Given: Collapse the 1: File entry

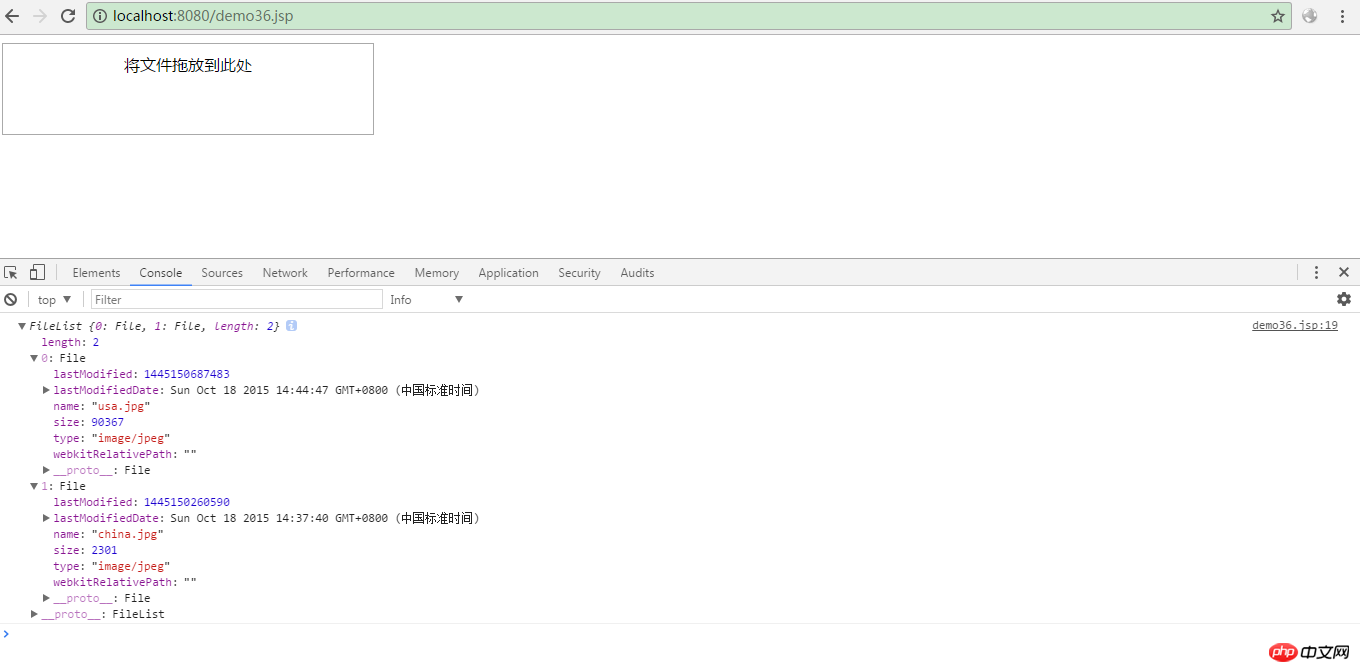Looking at the screenshot, I should pyautogui.click(x=34, y=486).
